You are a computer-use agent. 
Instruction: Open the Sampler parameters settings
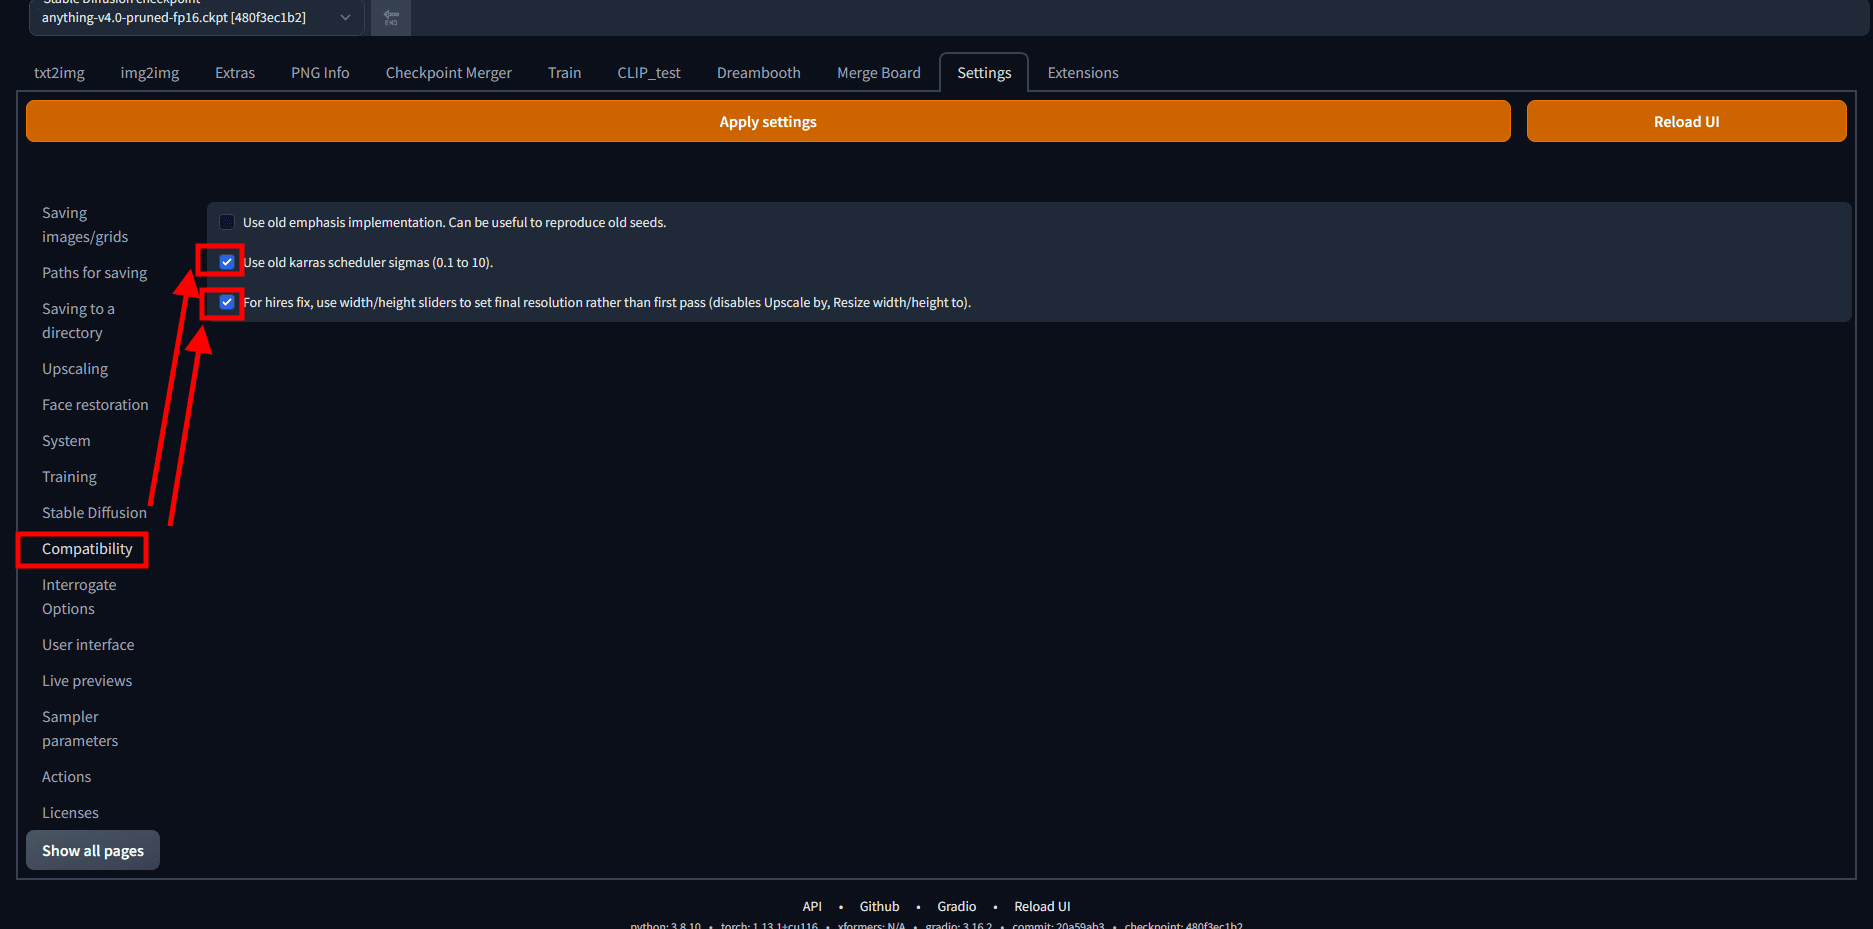(x=80, y=729)
